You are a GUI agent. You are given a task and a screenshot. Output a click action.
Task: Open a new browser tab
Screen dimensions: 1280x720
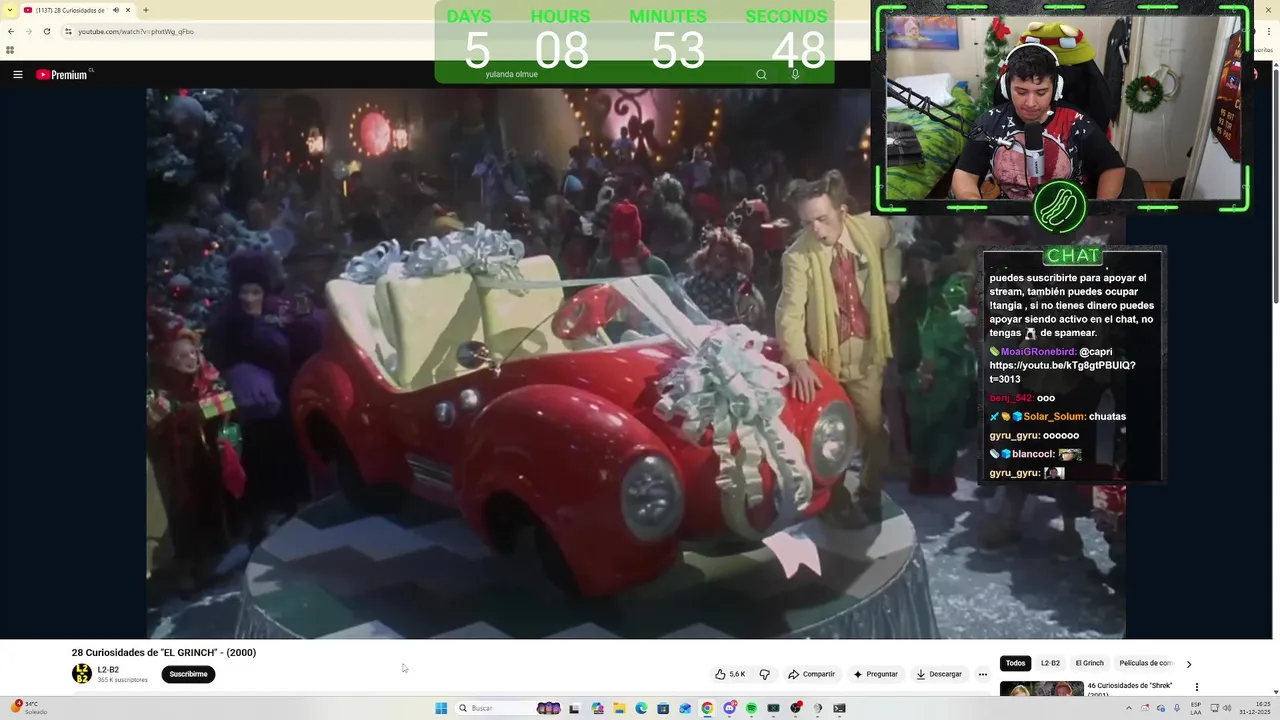(146, 10)
